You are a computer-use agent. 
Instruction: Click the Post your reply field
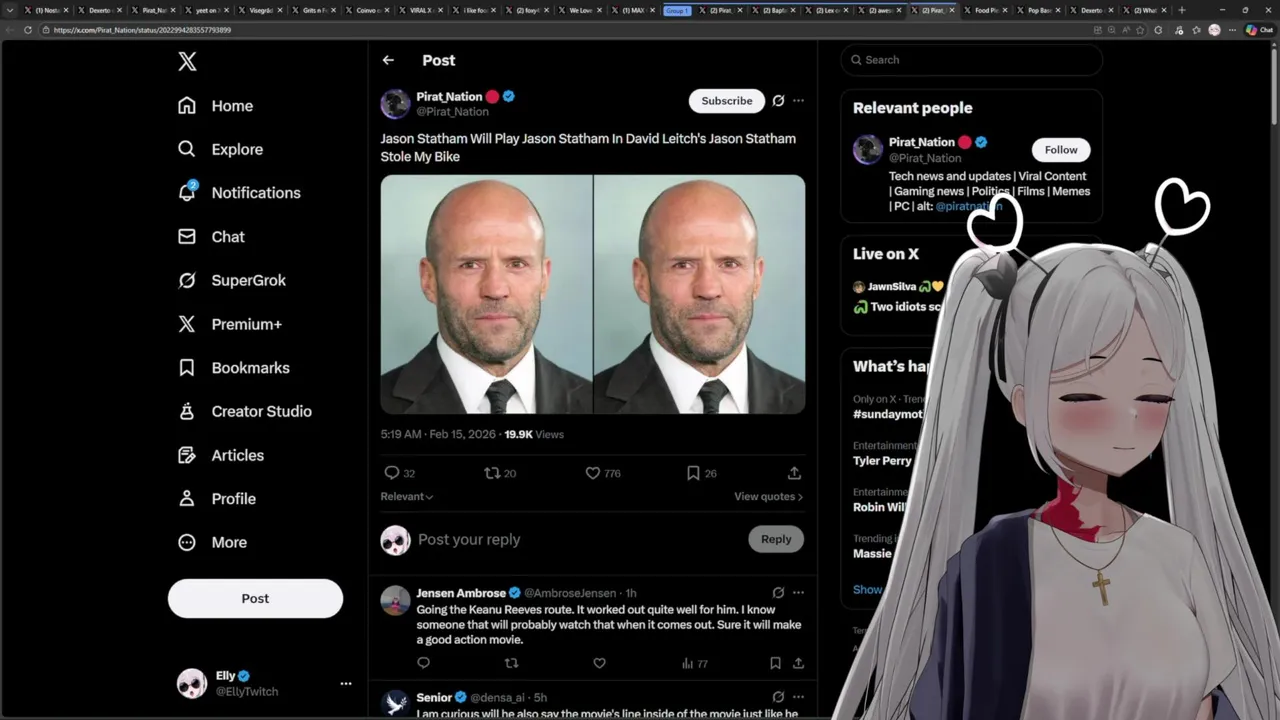(575, 540)
